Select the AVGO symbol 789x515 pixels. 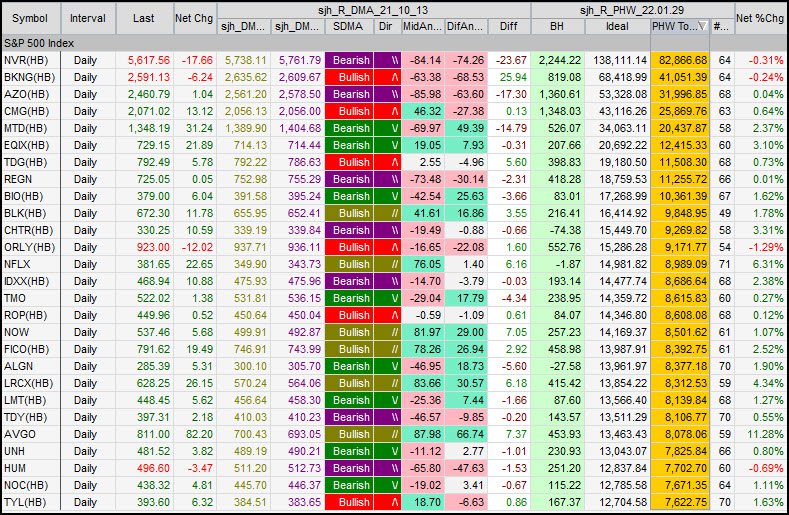pyautogui.click(x=20, y=434)
